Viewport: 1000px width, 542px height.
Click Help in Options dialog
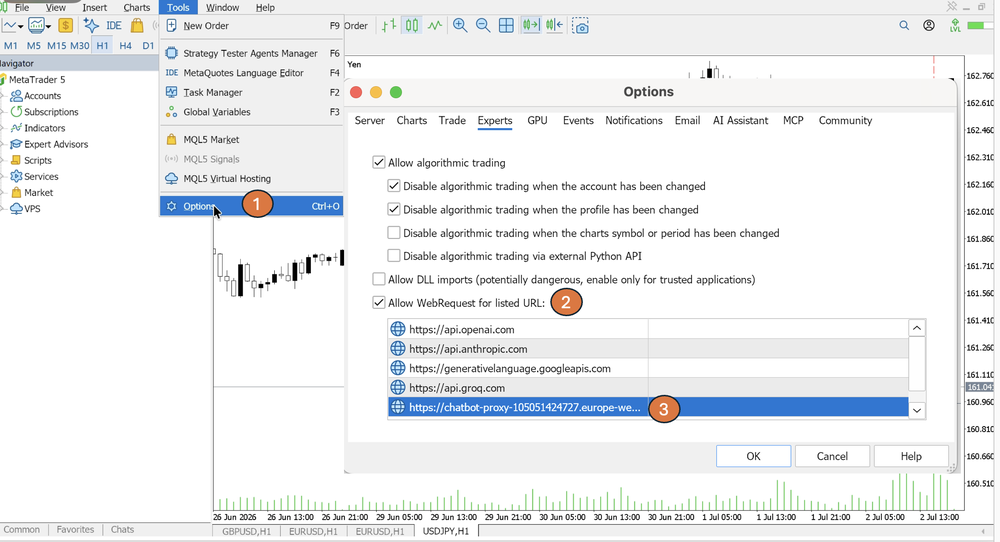click(911, 456)
